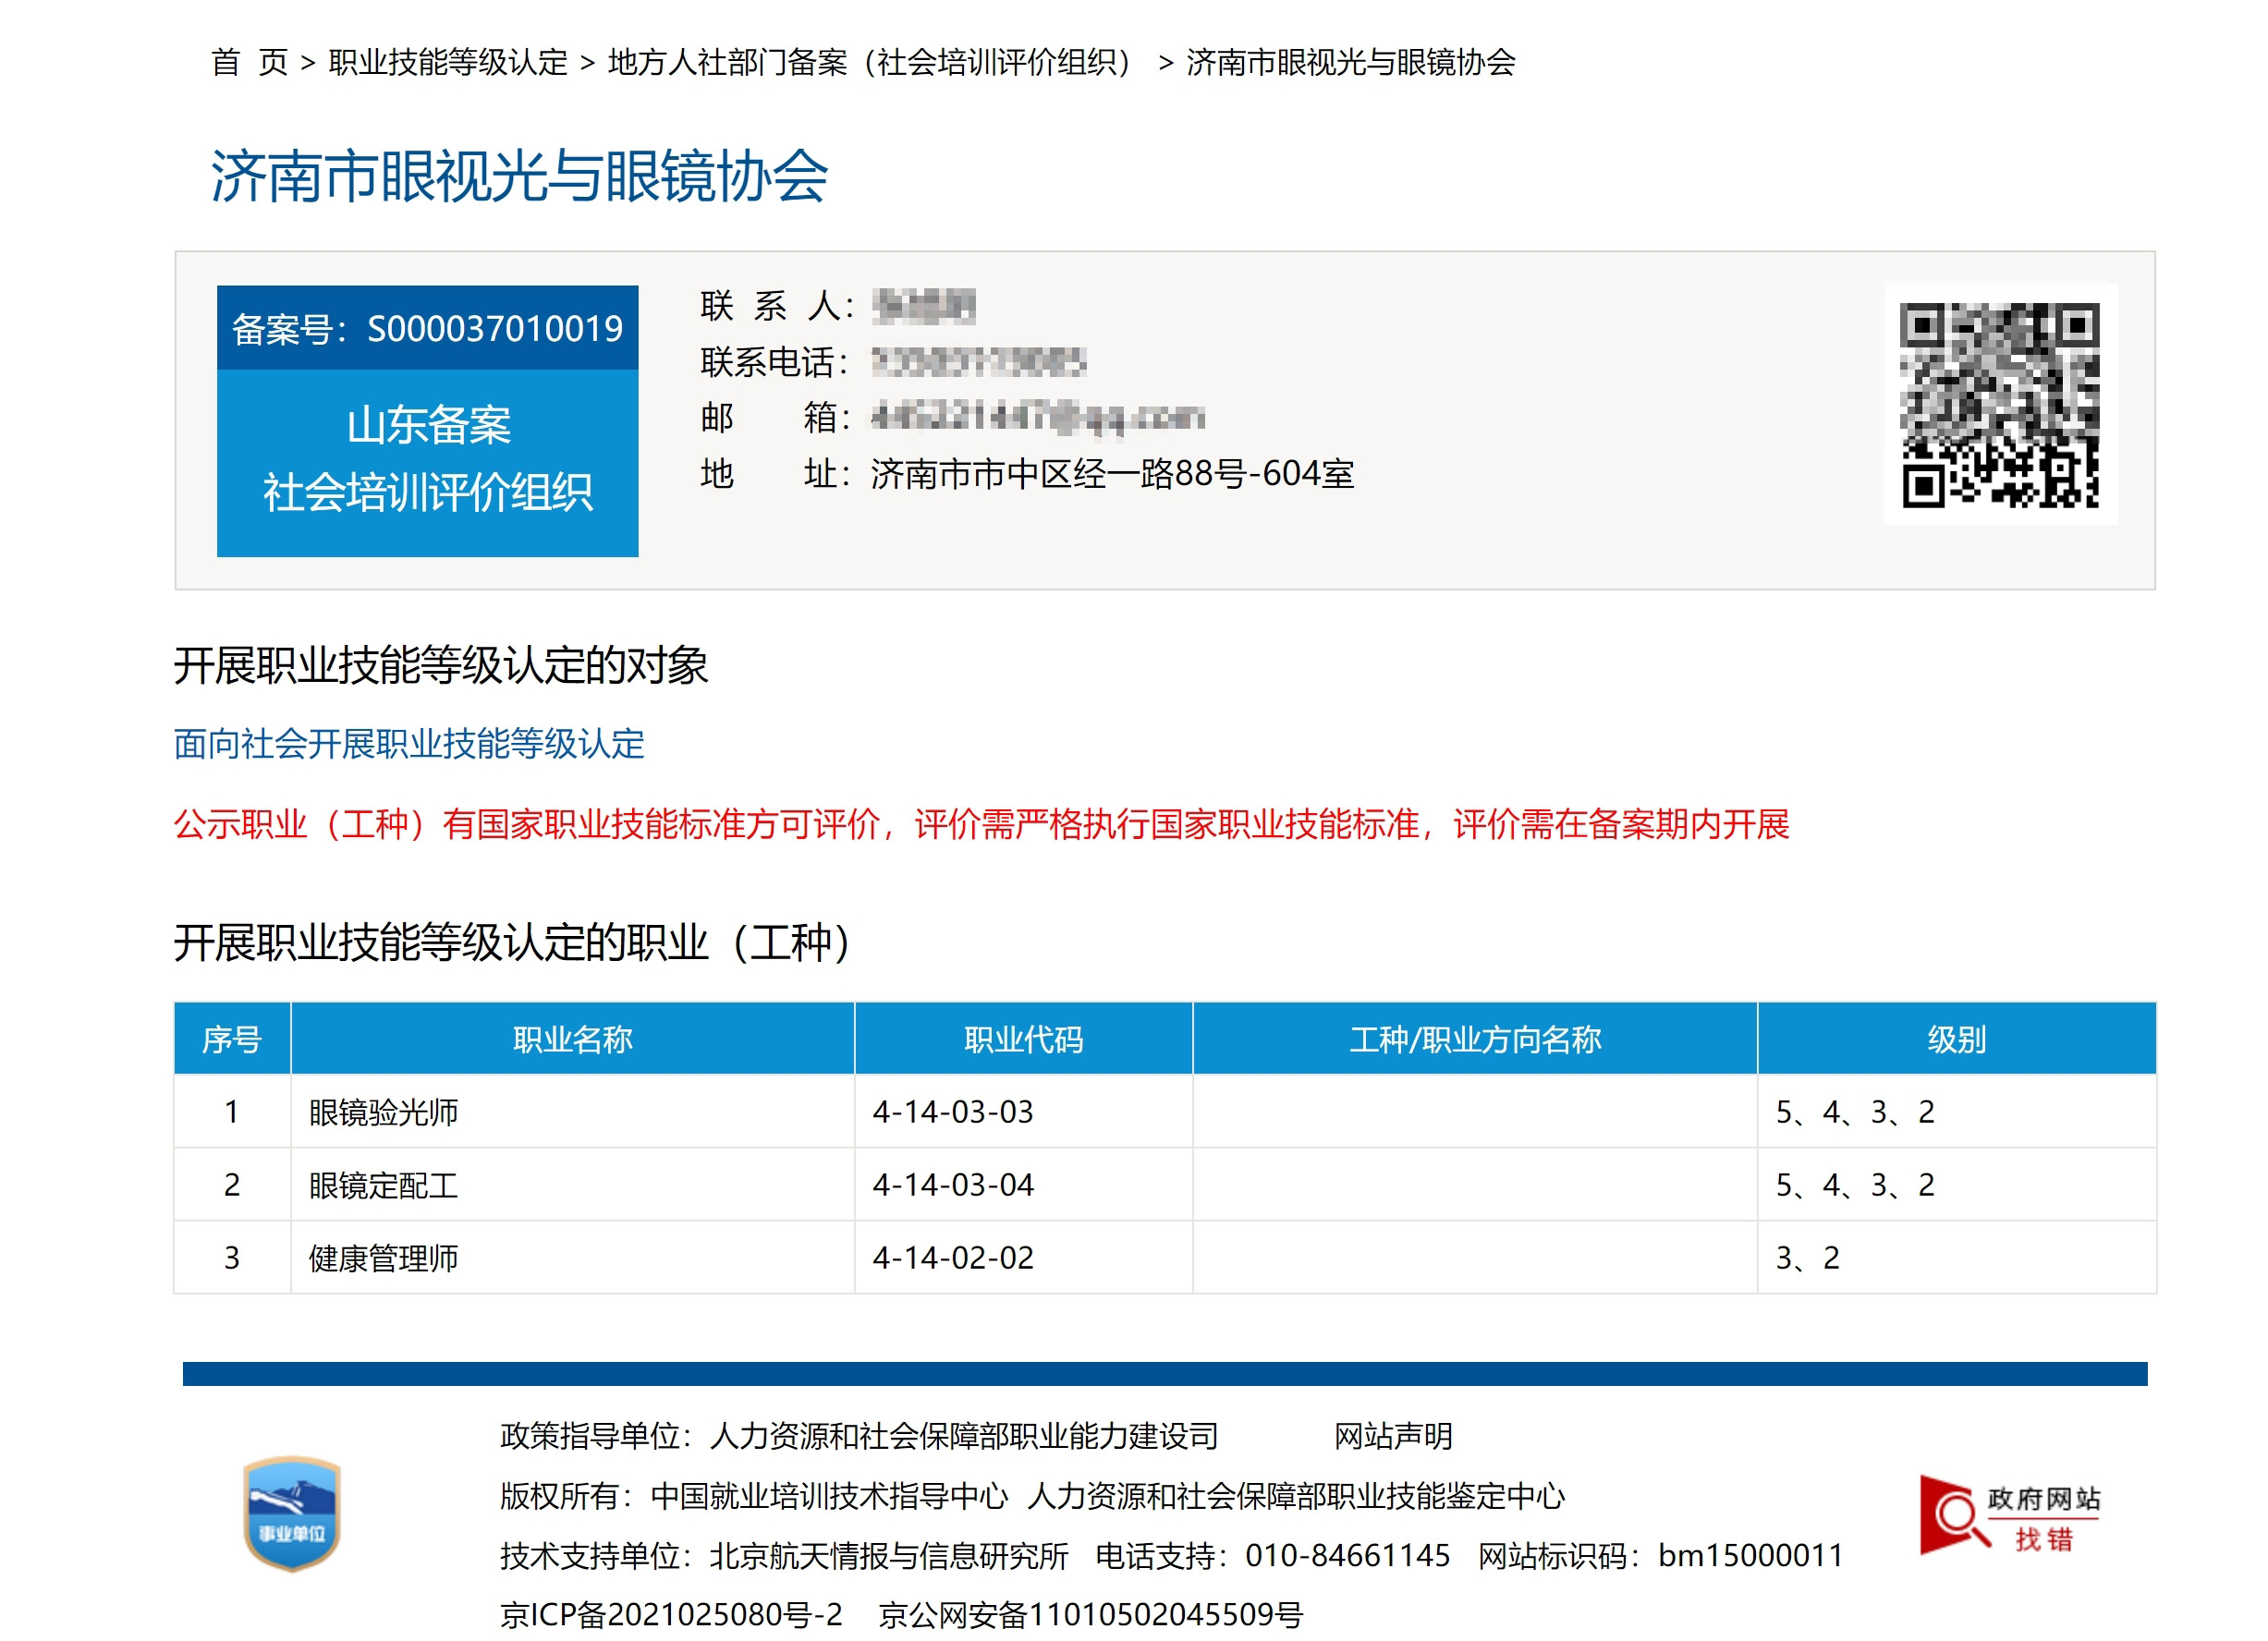The image size is (2268, 1641).
Task: Click the 职业名称 column header
Action: (x=572, y=1039)
